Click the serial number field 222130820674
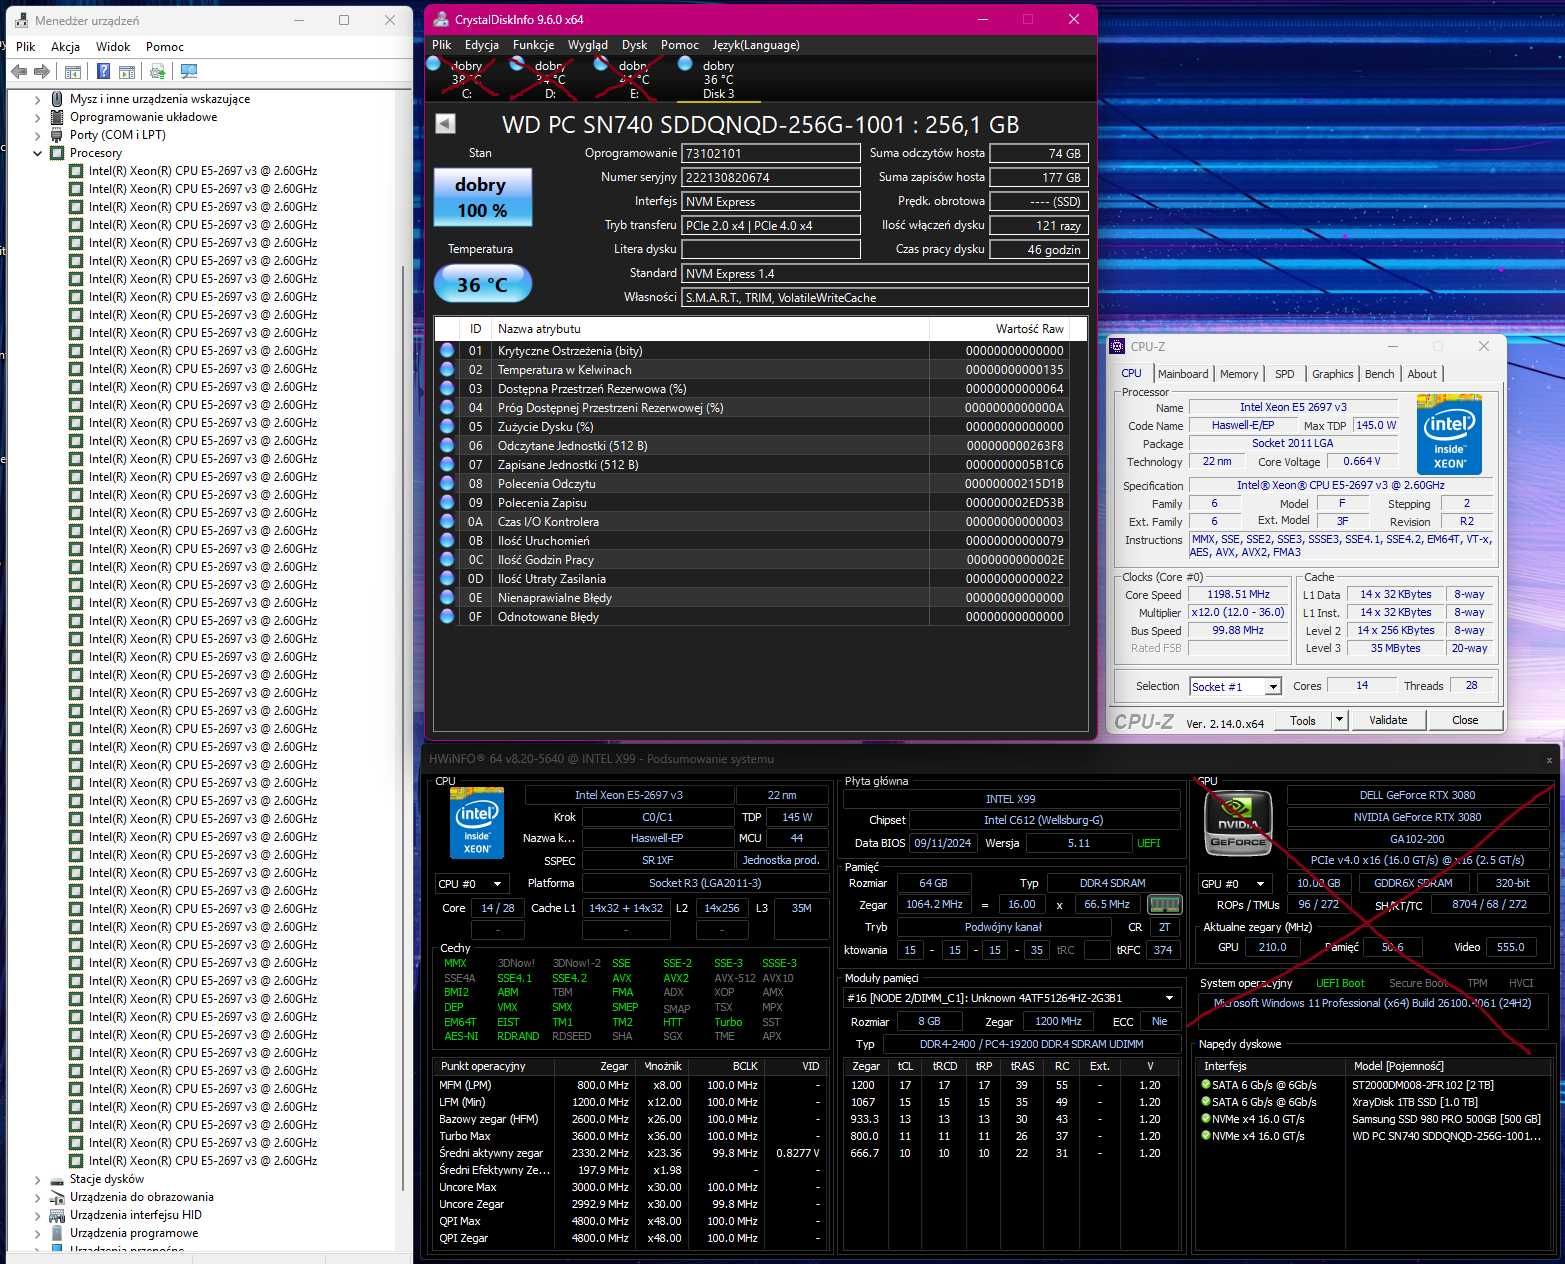This screenshot has width=1565, height=1264. pos(771,177)
